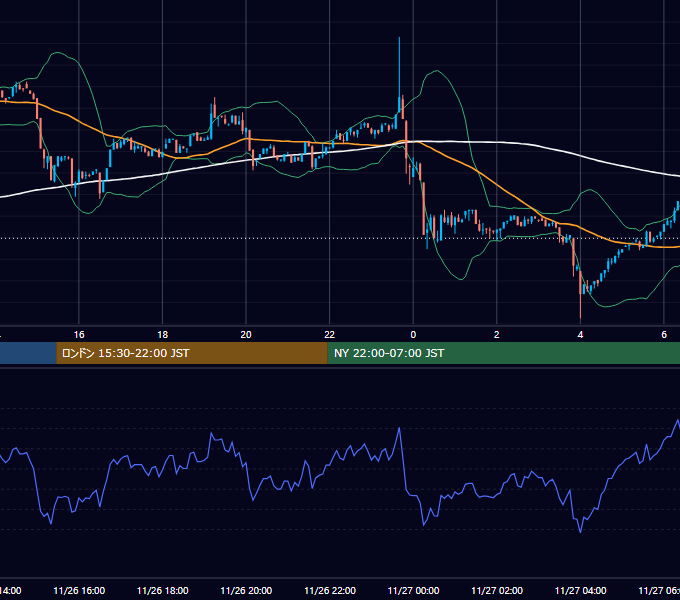Click the '18' hour label on price chart axis
Screen dimensions: 680x600
(162, 335)
